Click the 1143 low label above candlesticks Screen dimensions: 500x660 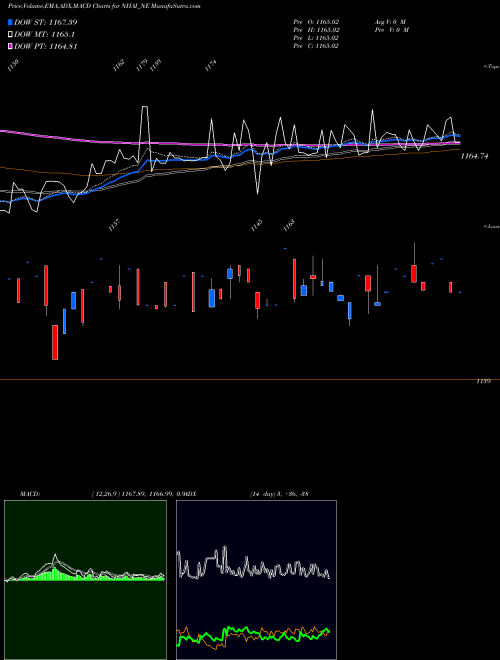(x=256, y=225)
